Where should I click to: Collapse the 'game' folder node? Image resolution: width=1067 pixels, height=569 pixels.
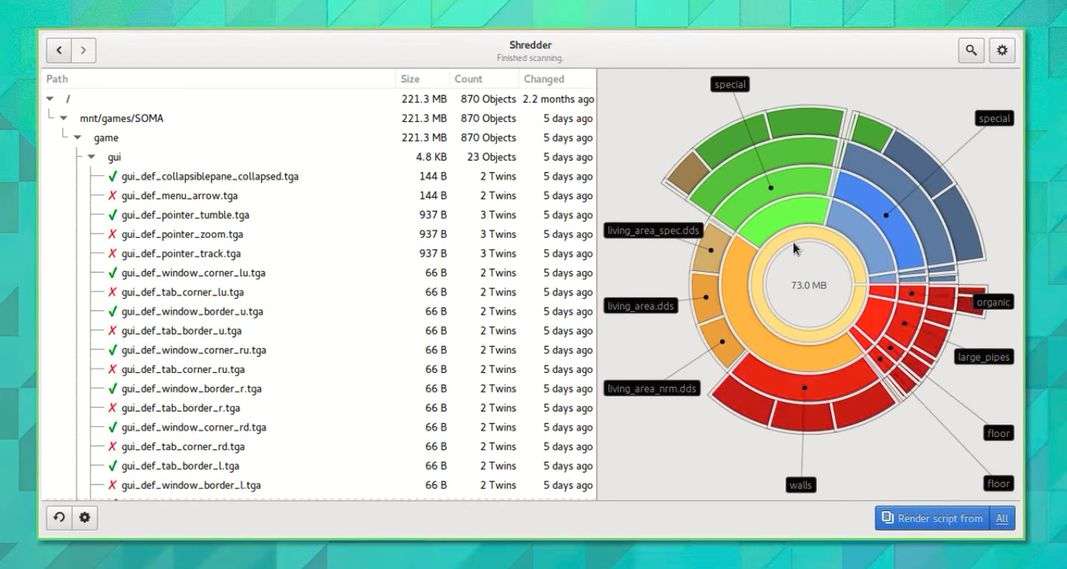pos(78,137)
